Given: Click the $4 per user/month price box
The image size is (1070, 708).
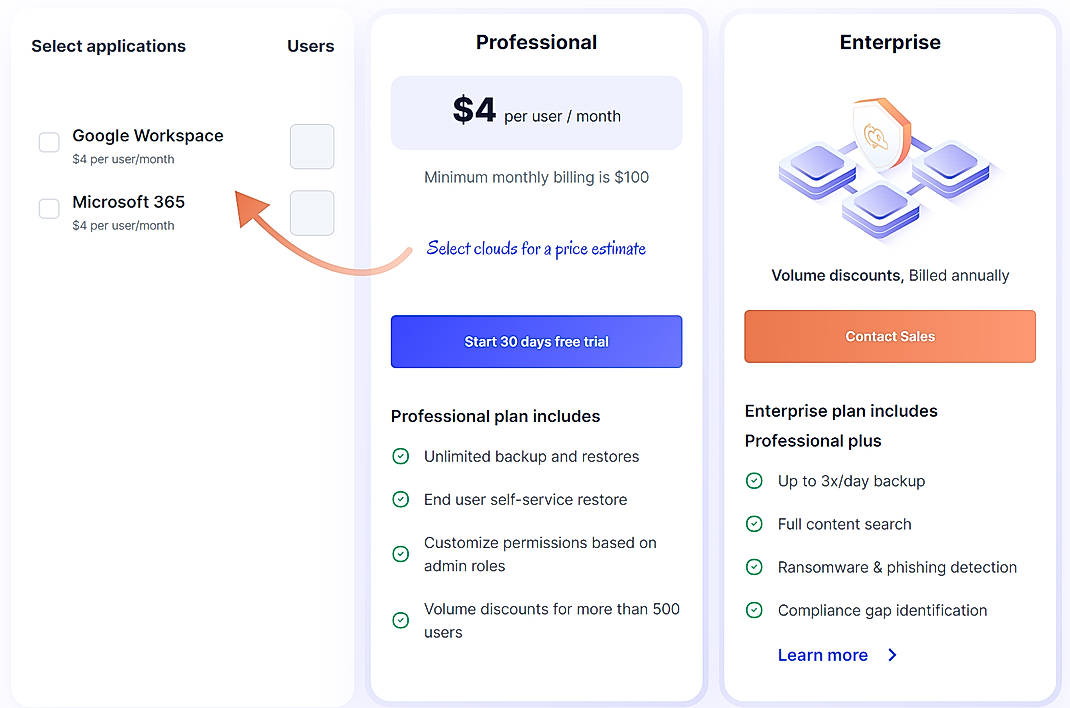Looking at the screenshot, I should 536,110.
